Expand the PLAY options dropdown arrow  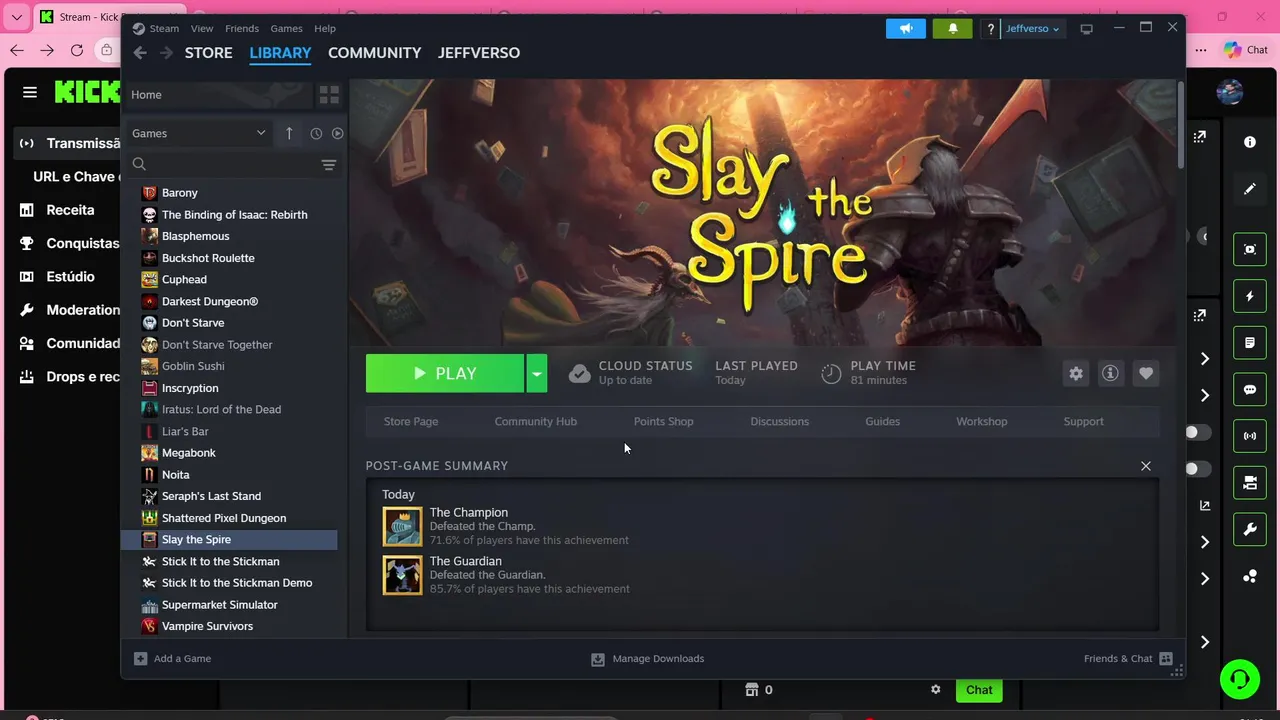click(537, 373)
